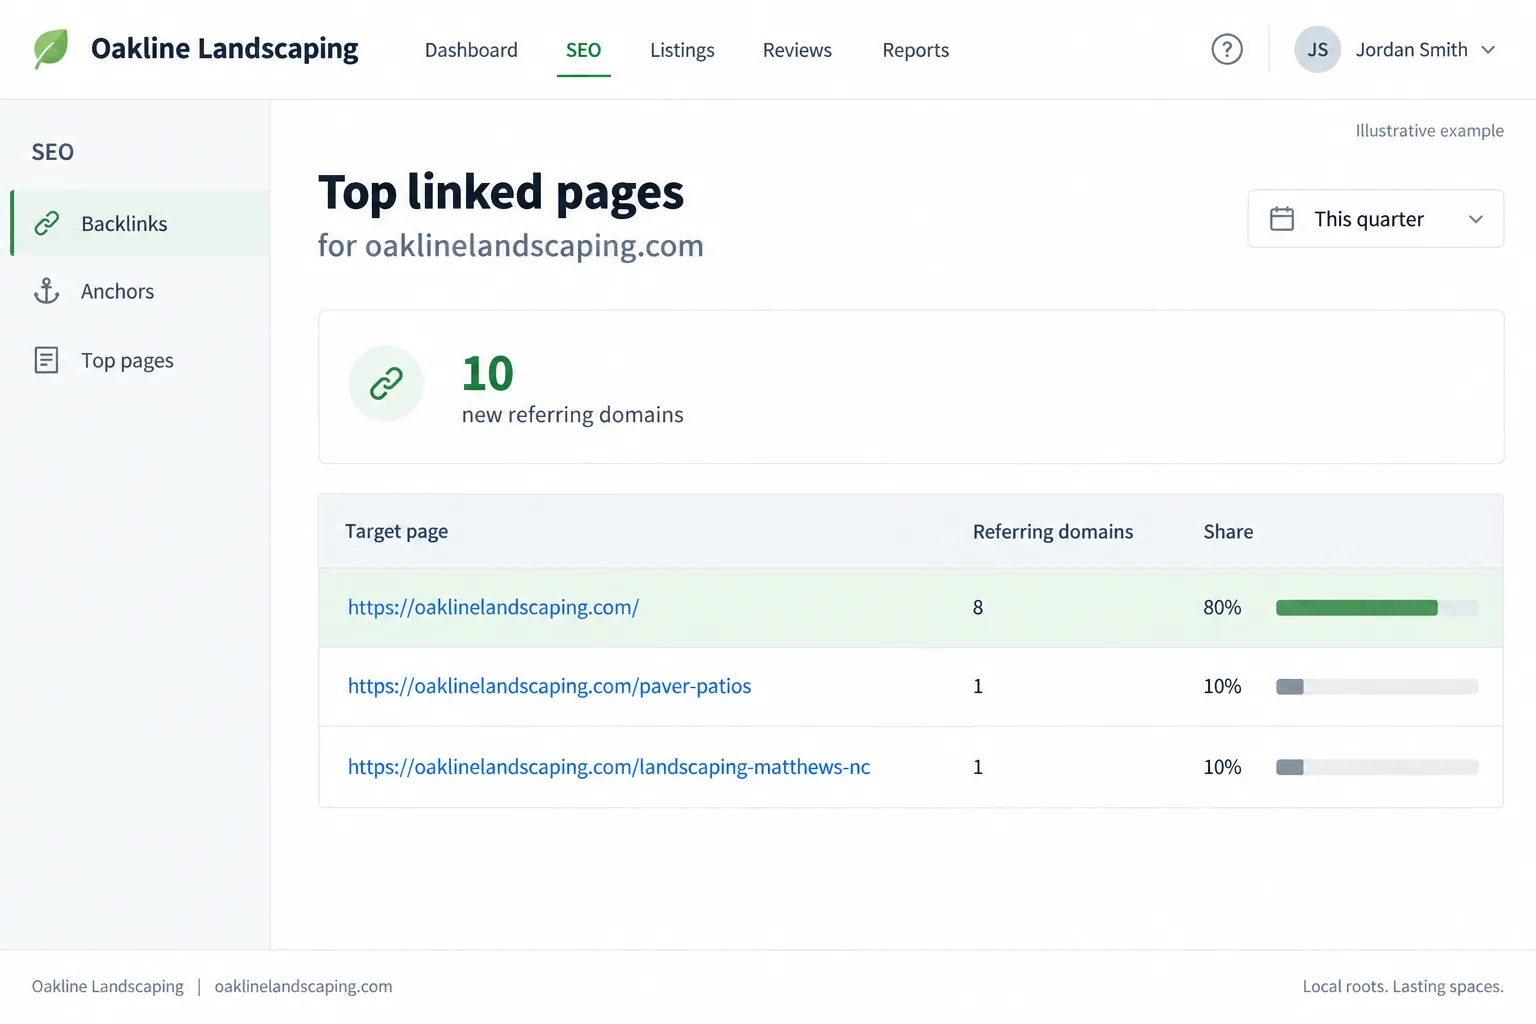Click the 10 new referring domains count

click(x=487, y=373)
